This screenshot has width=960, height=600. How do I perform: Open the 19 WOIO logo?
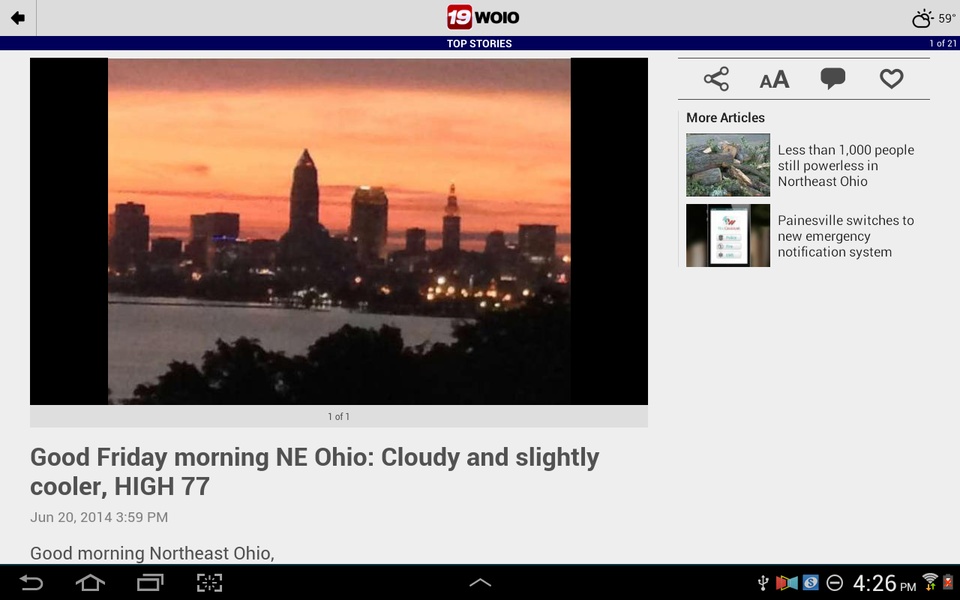coord(482,17)
